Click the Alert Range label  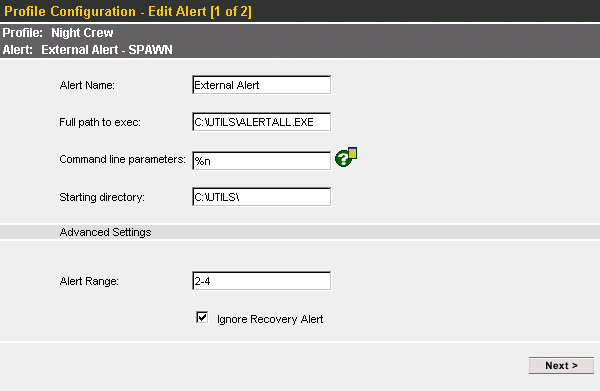click(89, 281)
